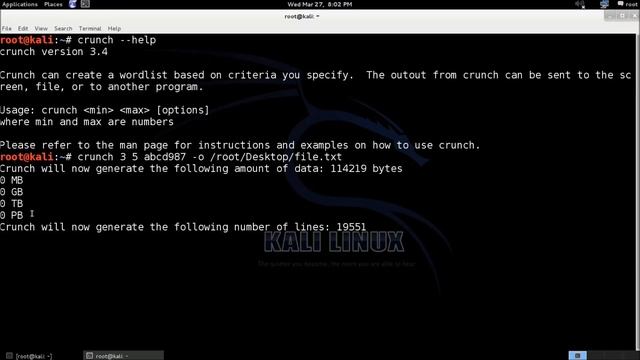Screen dimensions: 640x360
Task: Launch the Iceweasel browser icon in top panel
Action: [x=73, y=4]
